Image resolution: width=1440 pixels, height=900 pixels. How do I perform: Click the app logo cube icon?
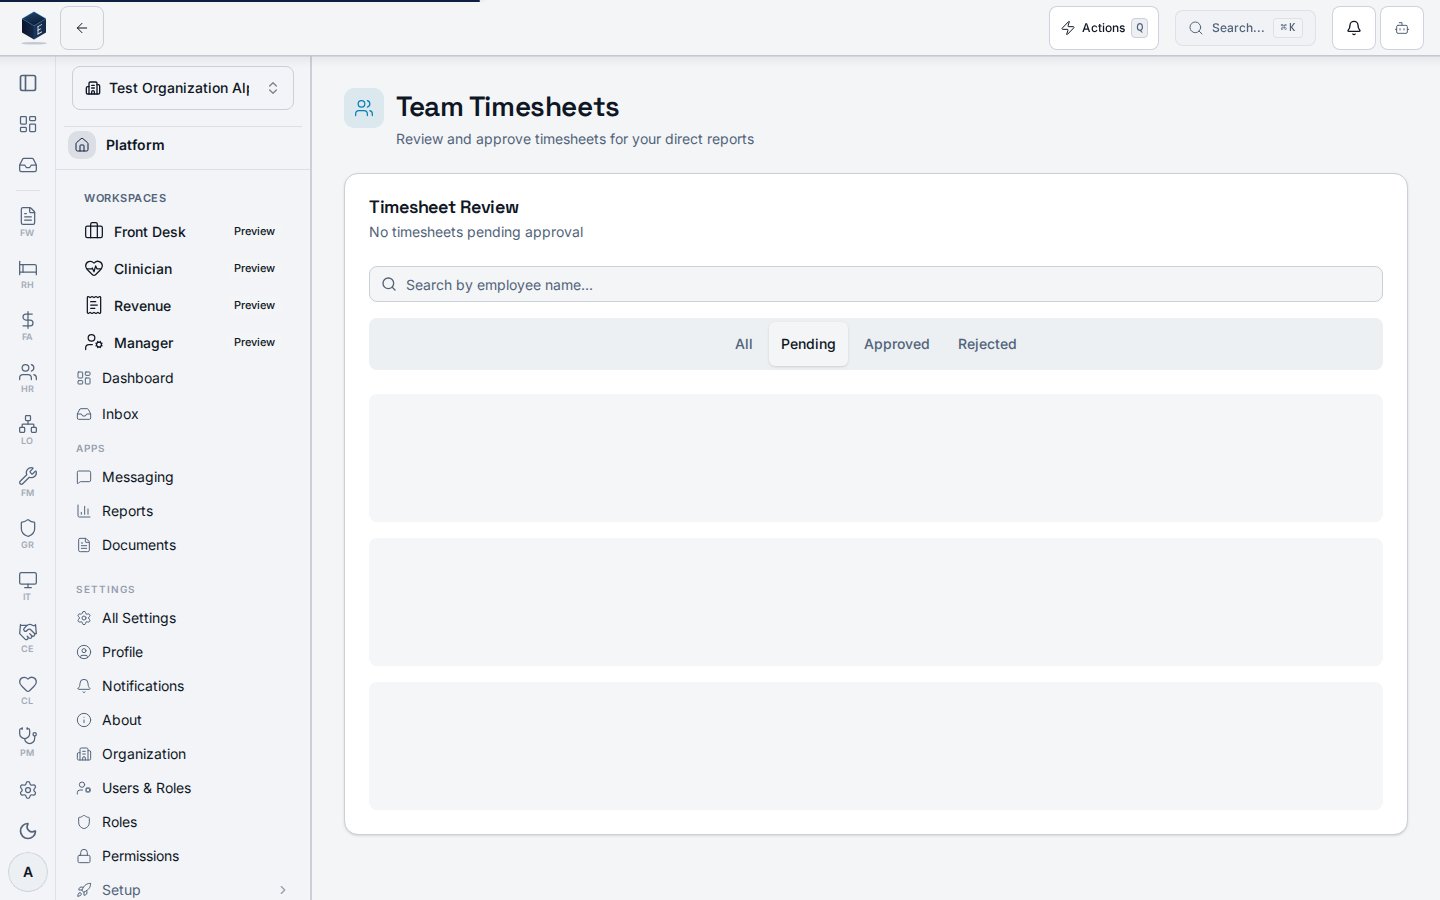coord(34,27)
